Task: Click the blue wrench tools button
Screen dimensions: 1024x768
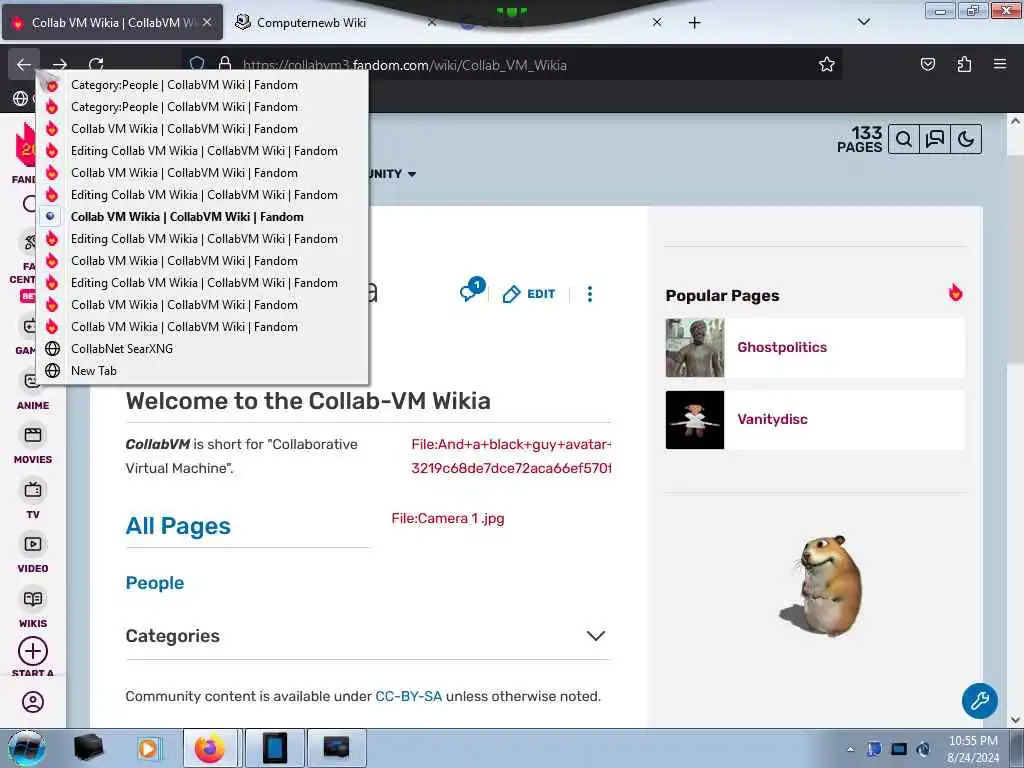Action: click(980, 701)
